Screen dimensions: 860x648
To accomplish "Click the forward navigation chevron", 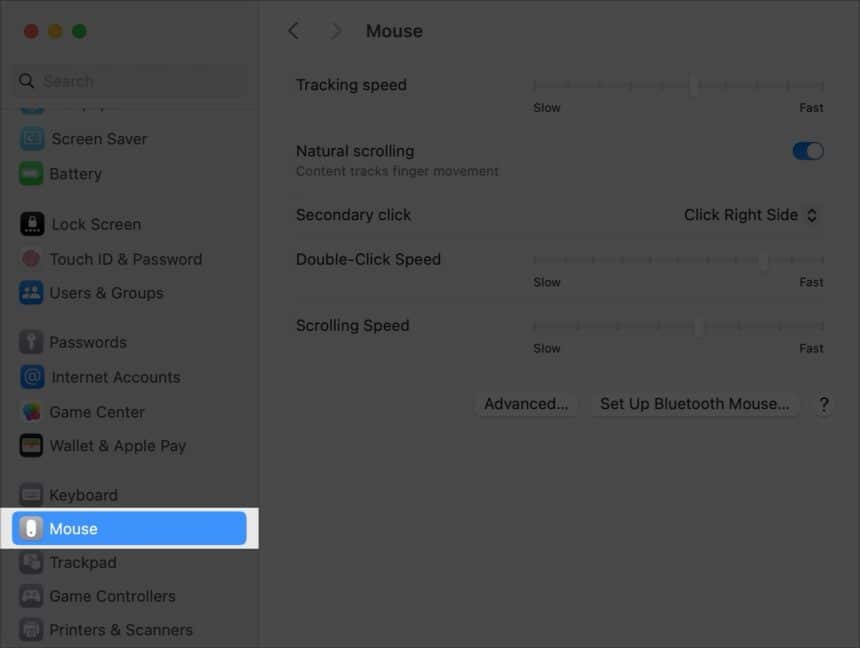I will pyautogui.click(x=336, y=31).
